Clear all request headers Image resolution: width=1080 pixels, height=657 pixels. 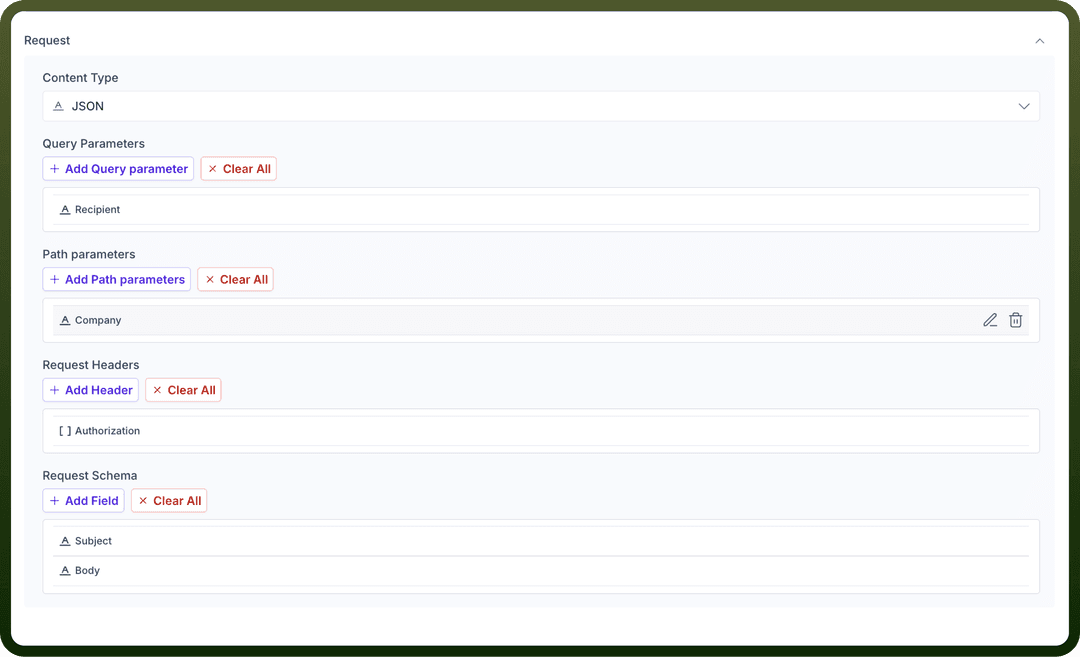(183, 390)
